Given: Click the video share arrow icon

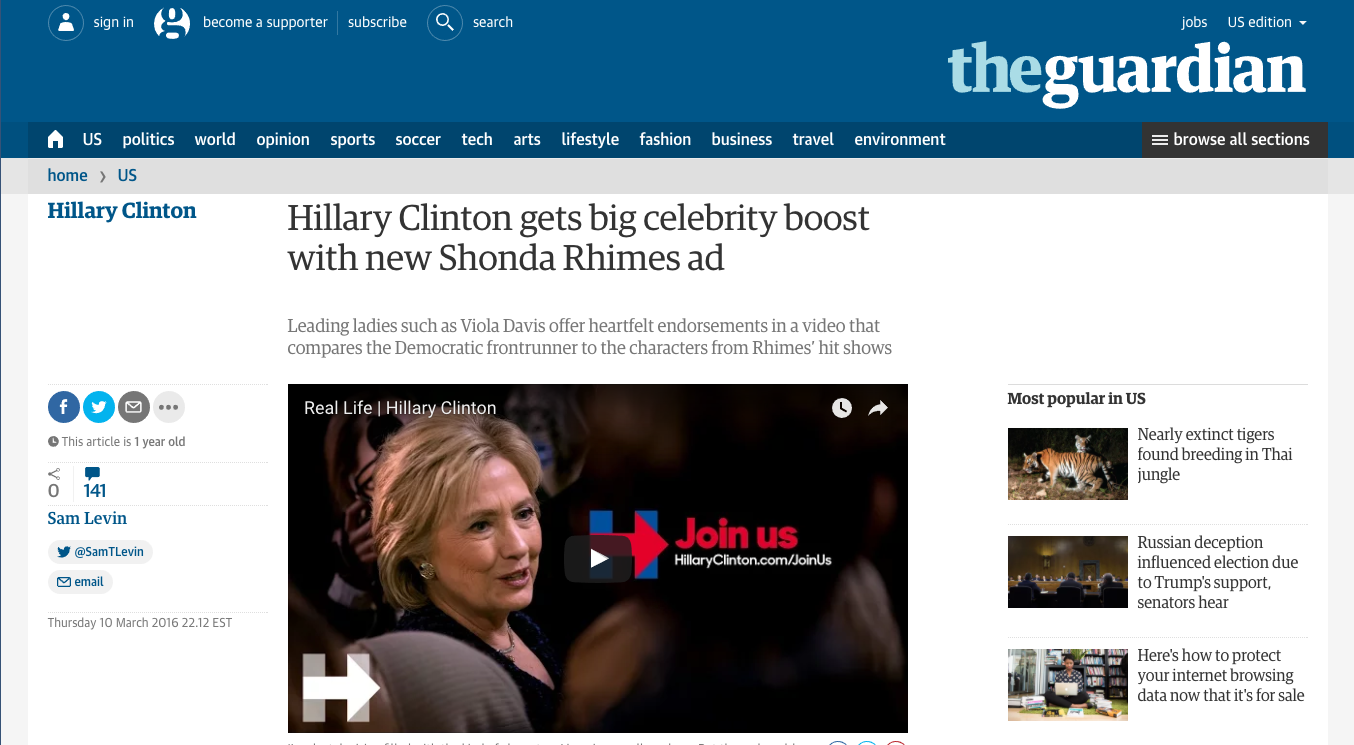Looking at the screenshot, I should [878, 408].
